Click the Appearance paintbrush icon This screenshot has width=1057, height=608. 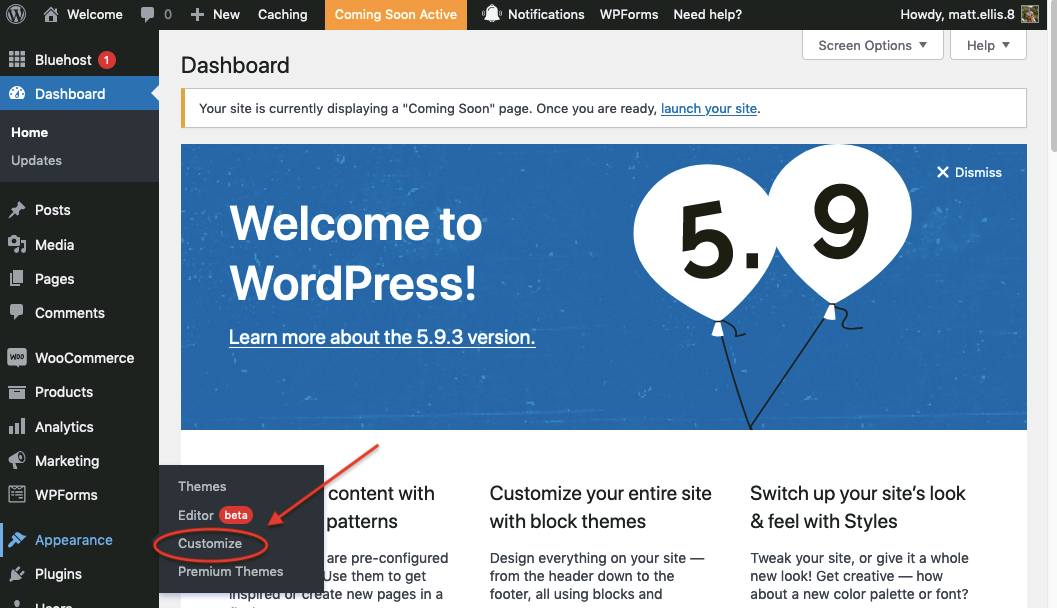tap(17, 540)
